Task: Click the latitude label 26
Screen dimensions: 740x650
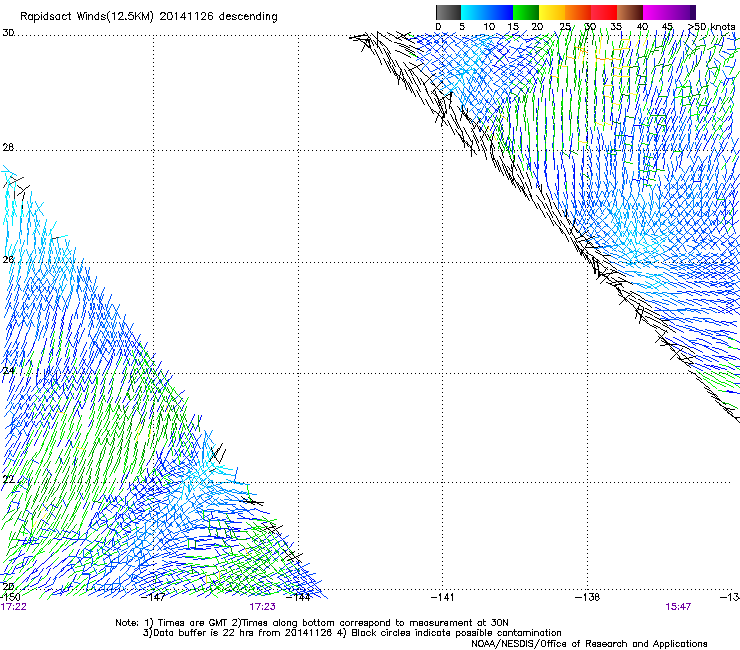Action: [x=8, y=260]
